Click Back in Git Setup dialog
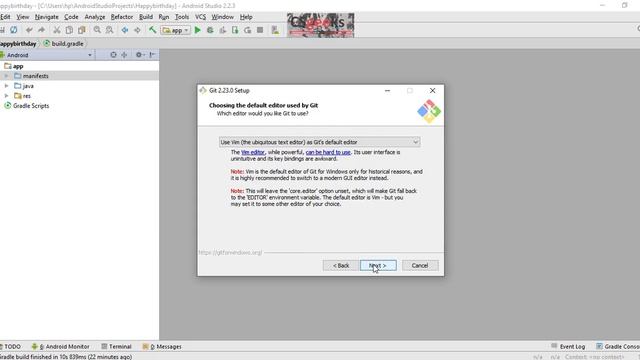The image size is (640, 360). coord(341,265)
